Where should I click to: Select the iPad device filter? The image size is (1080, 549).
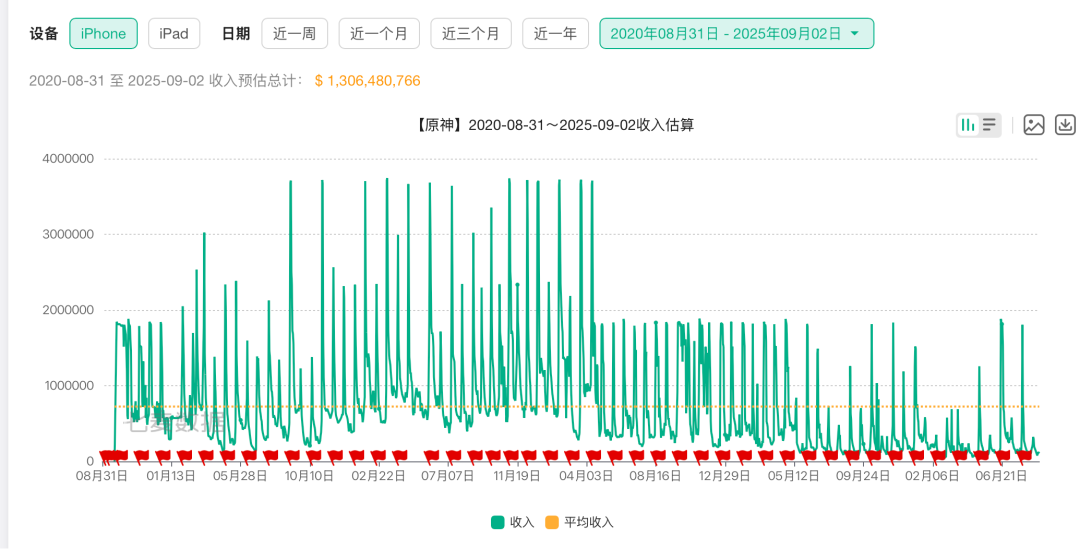coord(174,34)
